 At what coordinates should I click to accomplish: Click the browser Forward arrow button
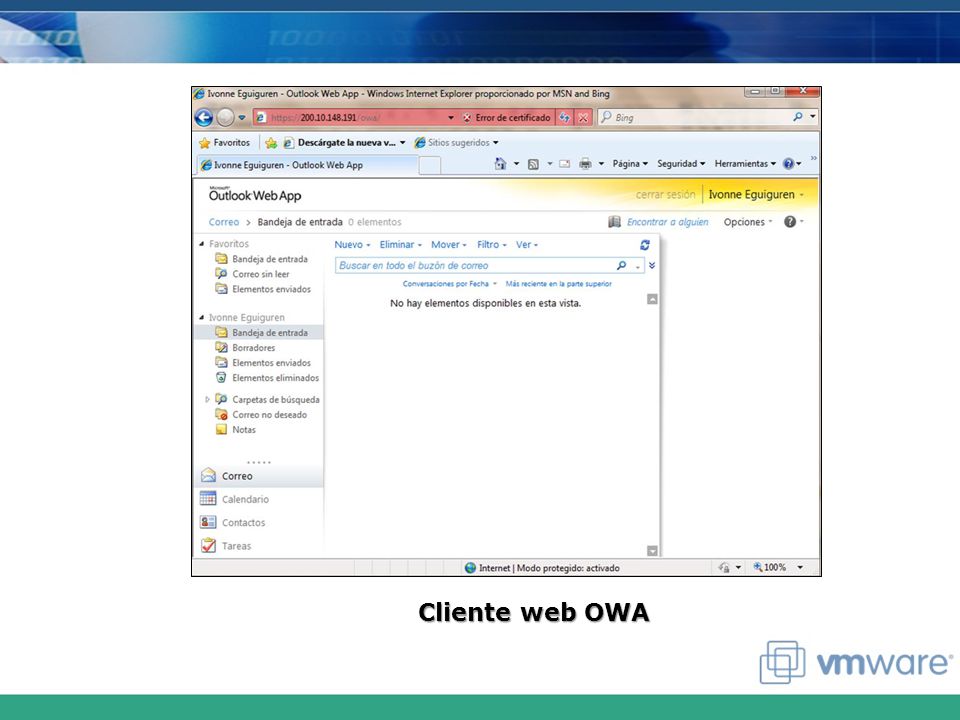pyautogui.click(x=225, y=117)
